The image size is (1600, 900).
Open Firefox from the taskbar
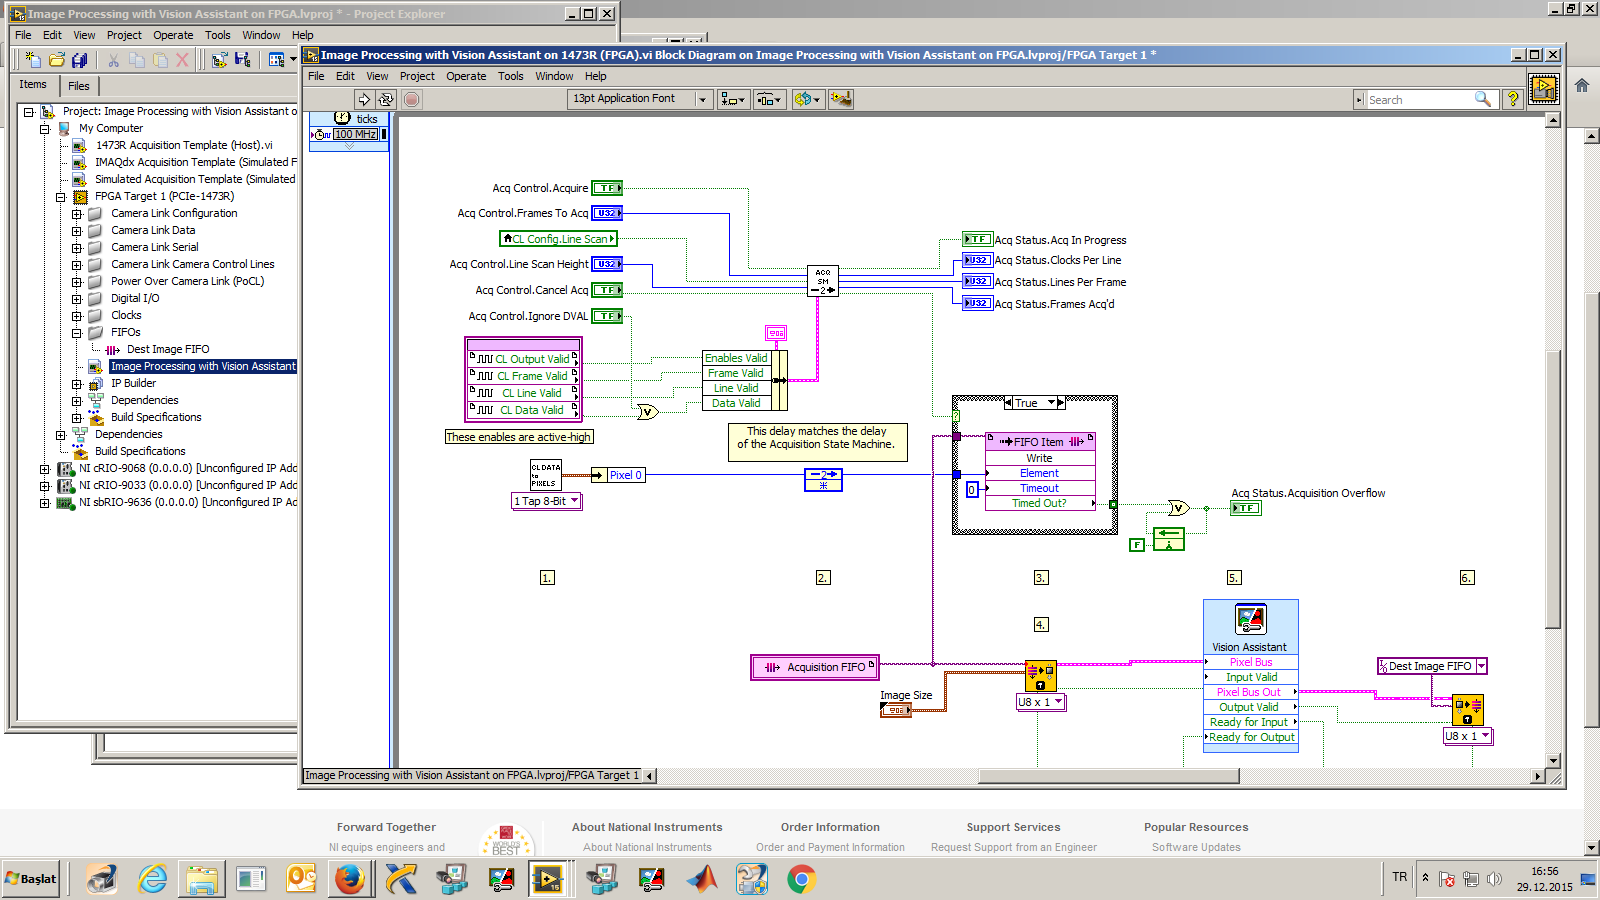349,879
